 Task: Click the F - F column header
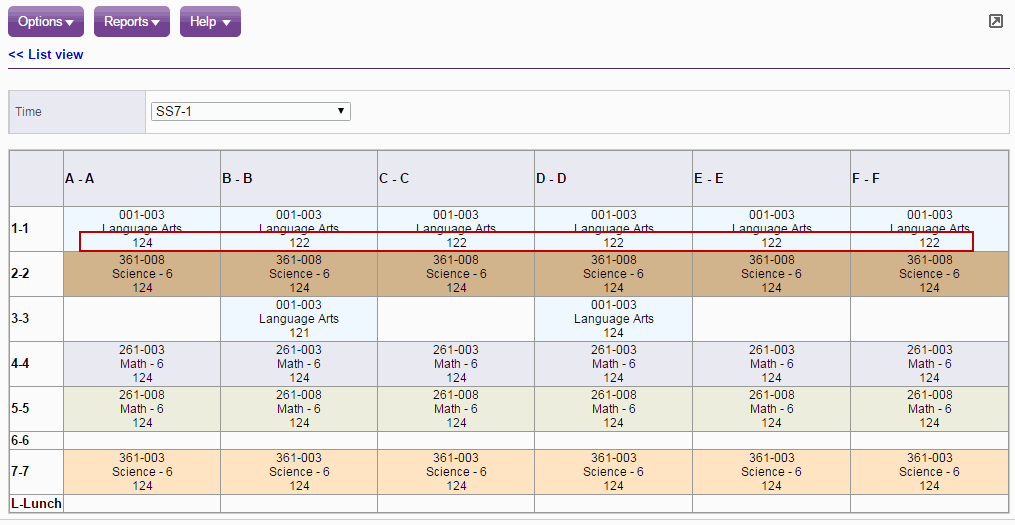coord(866,179)
